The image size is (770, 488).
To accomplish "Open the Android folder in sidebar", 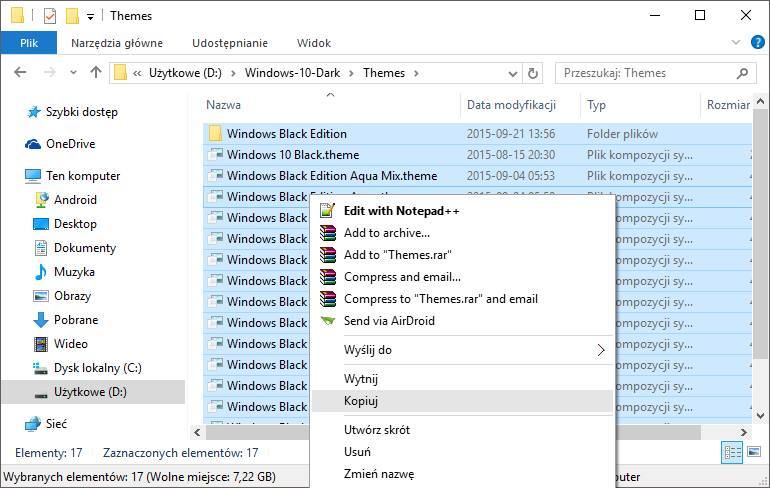I will click(75, 200).
